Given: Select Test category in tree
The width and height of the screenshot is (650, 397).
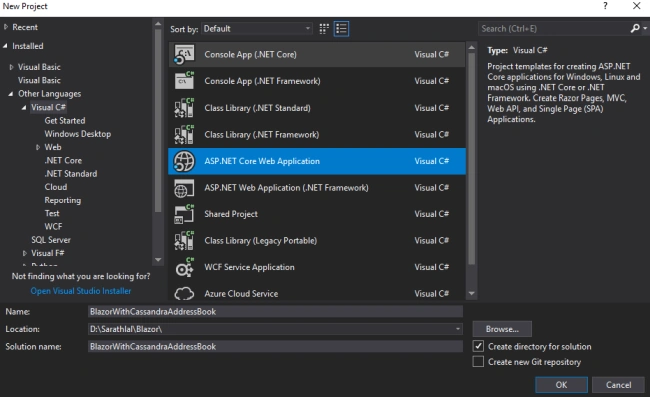Looking at the screenshot, I should (x=52, y=213).
